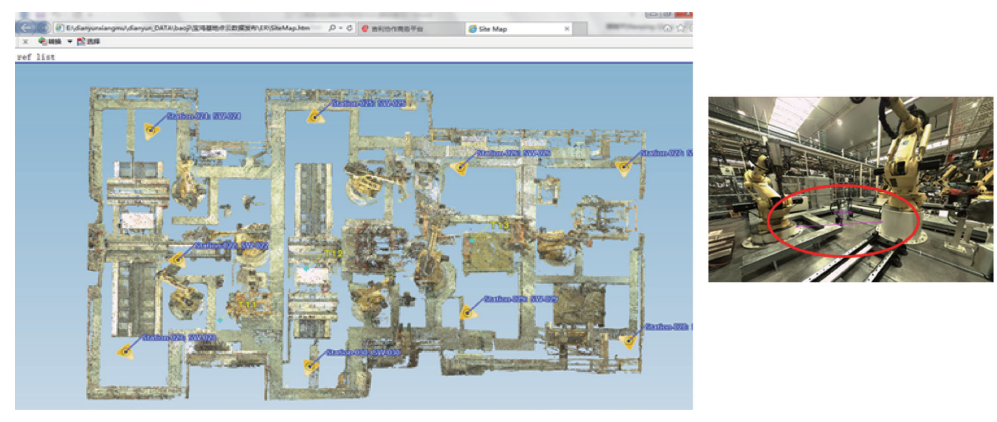
Task: Click the convert toolbar button with green icon
Action: pyautogui.click(x=50, y=42)
